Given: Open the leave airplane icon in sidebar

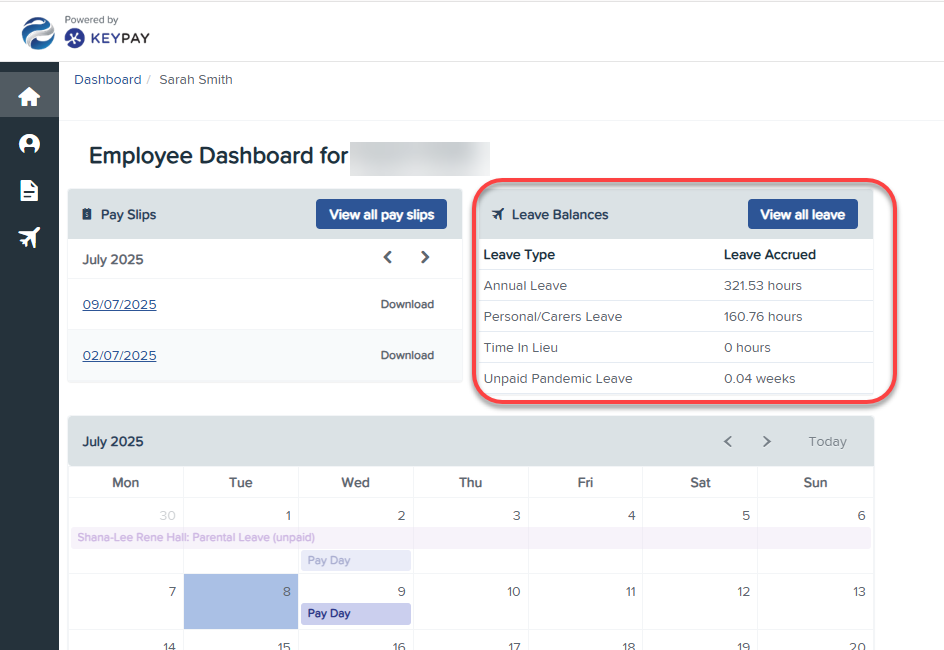Looking at the screenshot, I should point(29,238).
